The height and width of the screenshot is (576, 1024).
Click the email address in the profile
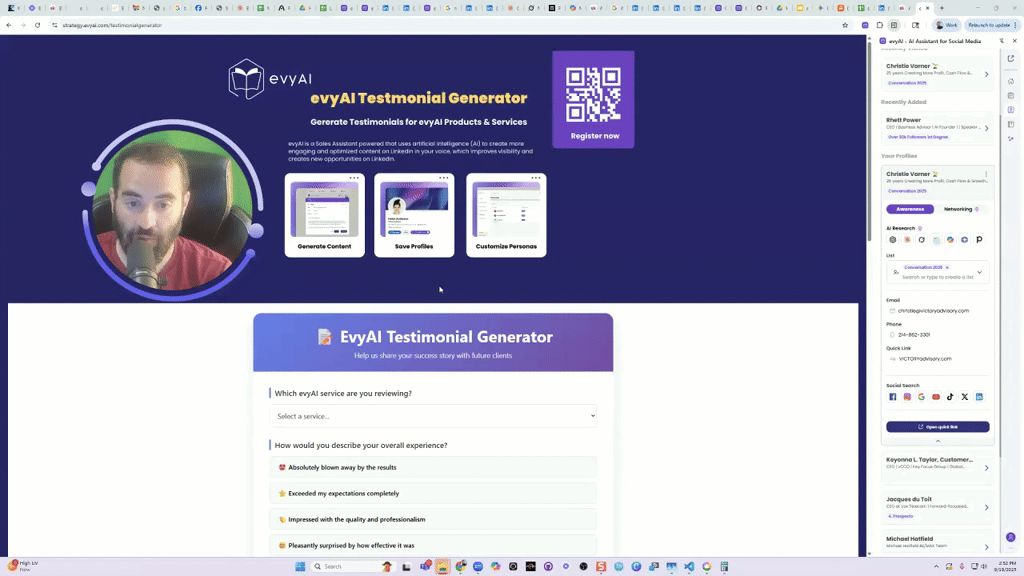(933, 311)
